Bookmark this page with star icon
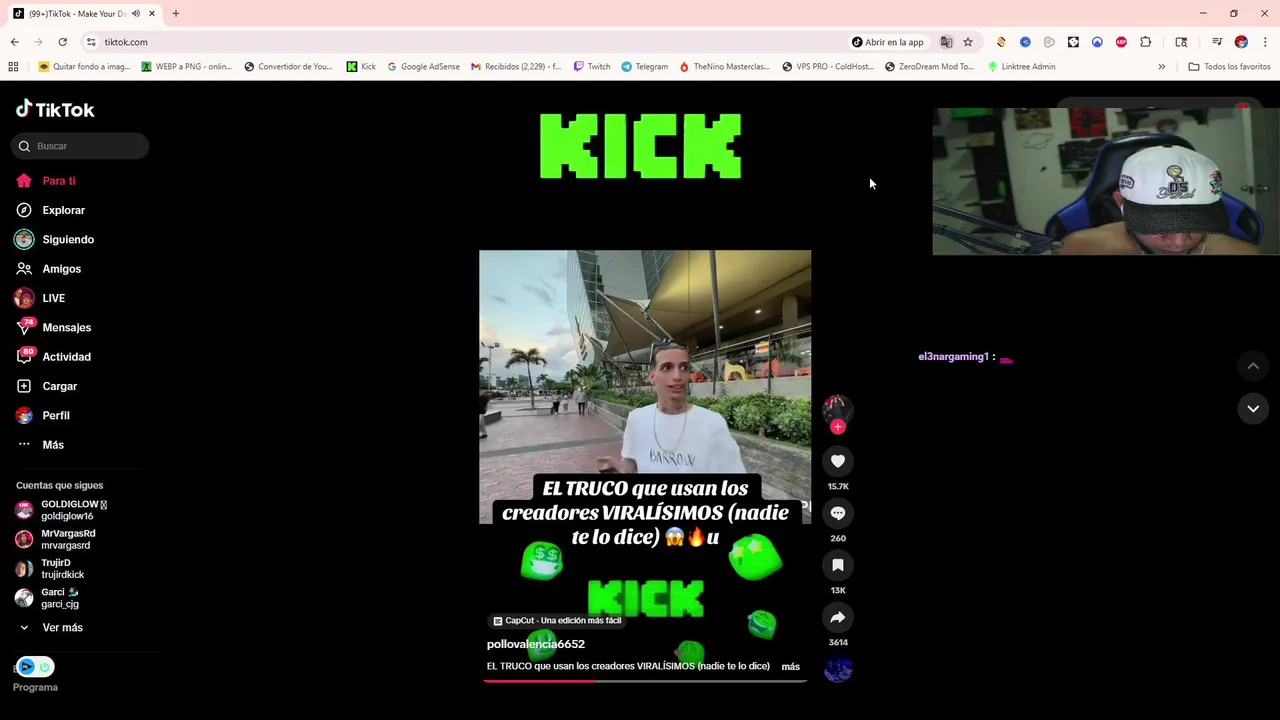The width and height of the screenshot is (1280, 720). (968, 42)
